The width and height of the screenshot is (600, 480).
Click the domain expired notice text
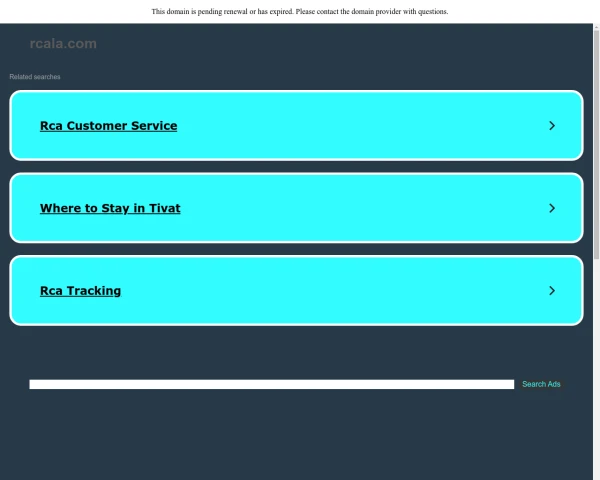click(x=300, y=11)
